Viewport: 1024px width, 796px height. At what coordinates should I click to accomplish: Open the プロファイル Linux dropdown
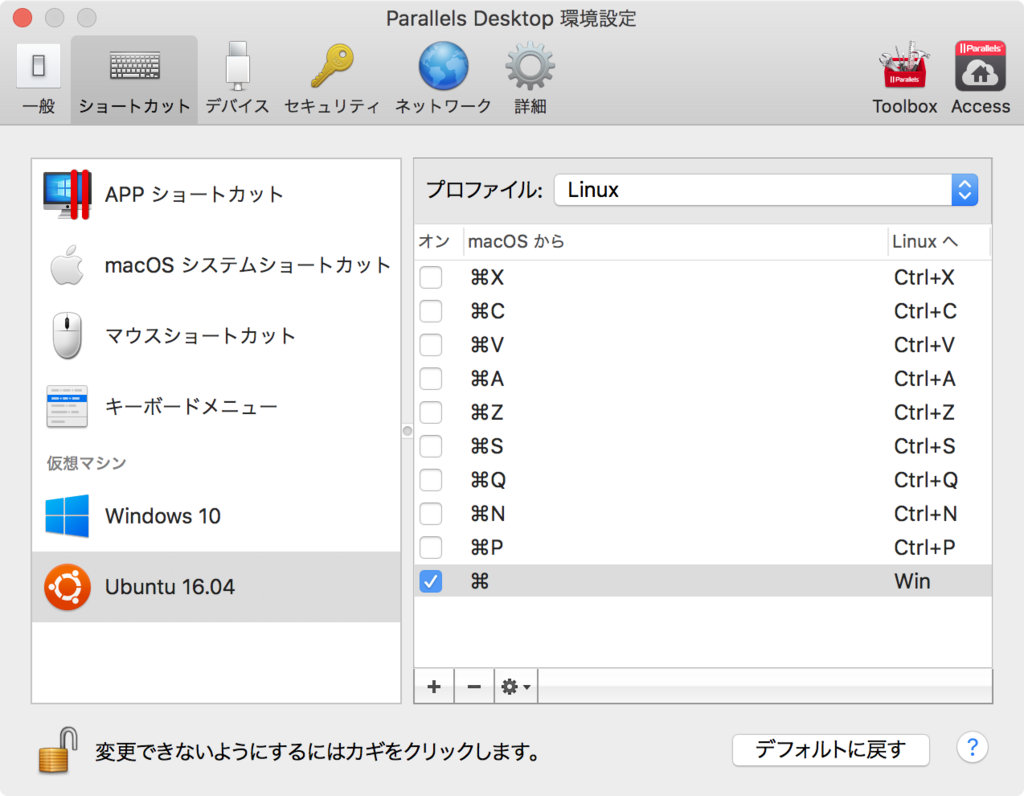pyautogui.click(x=766, y=190)
